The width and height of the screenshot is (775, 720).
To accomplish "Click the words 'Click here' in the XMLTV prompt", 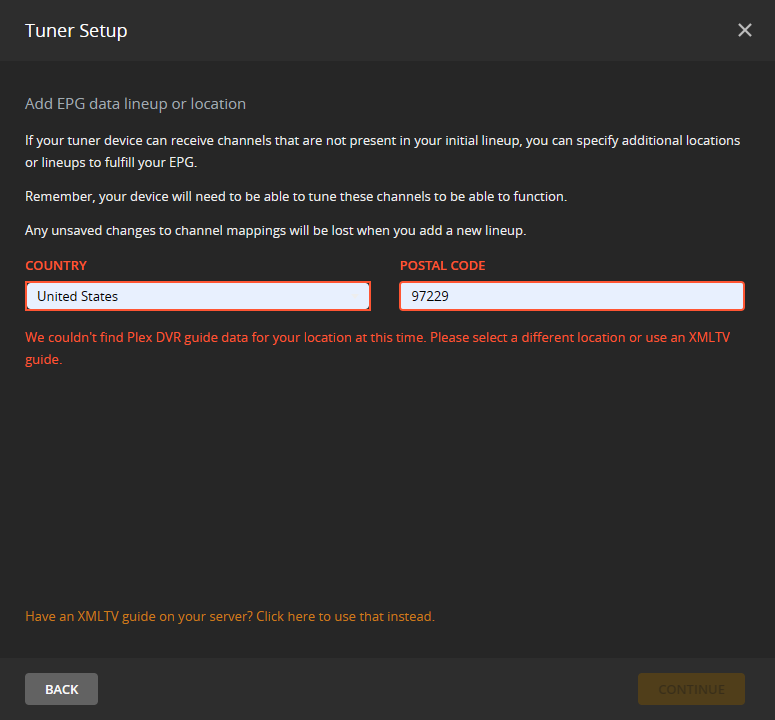I will (x=285, y=616).
